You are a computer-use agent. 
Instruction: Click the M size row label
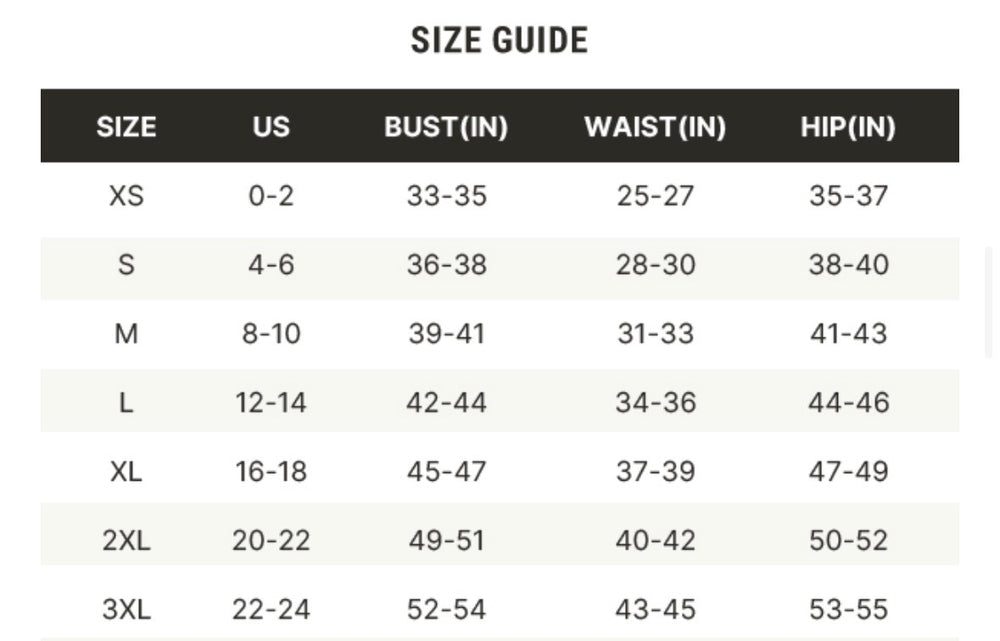(126, 334)
